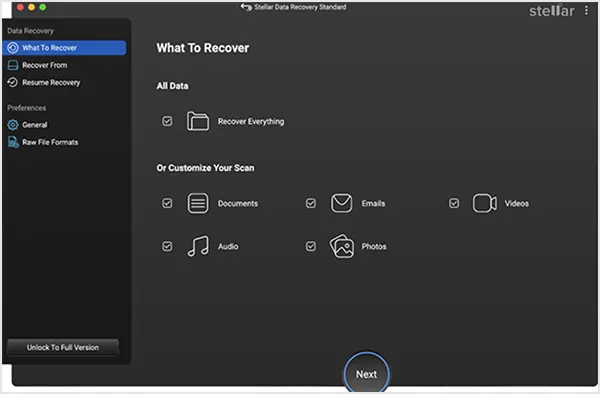The height and width of the screenshot is (394, 600).
Task: Click the Documents page icon
Action: (x=198, y=203)
